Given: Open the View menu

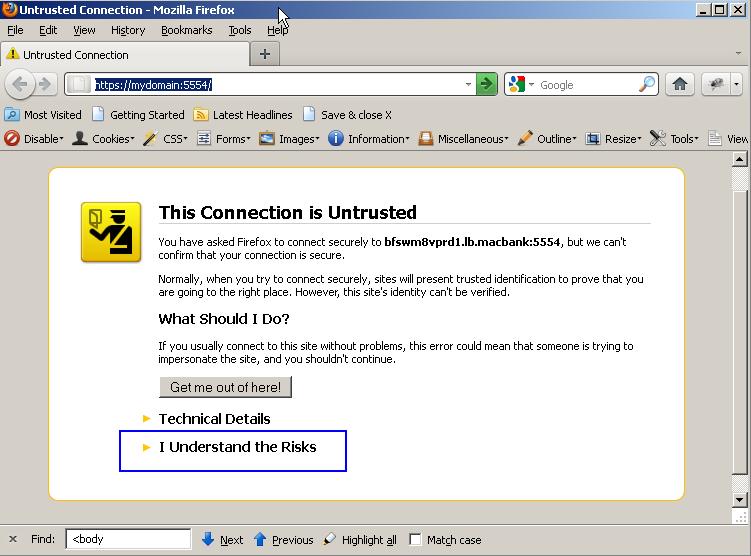Looking at the screenshot, I should pos(84,30).
